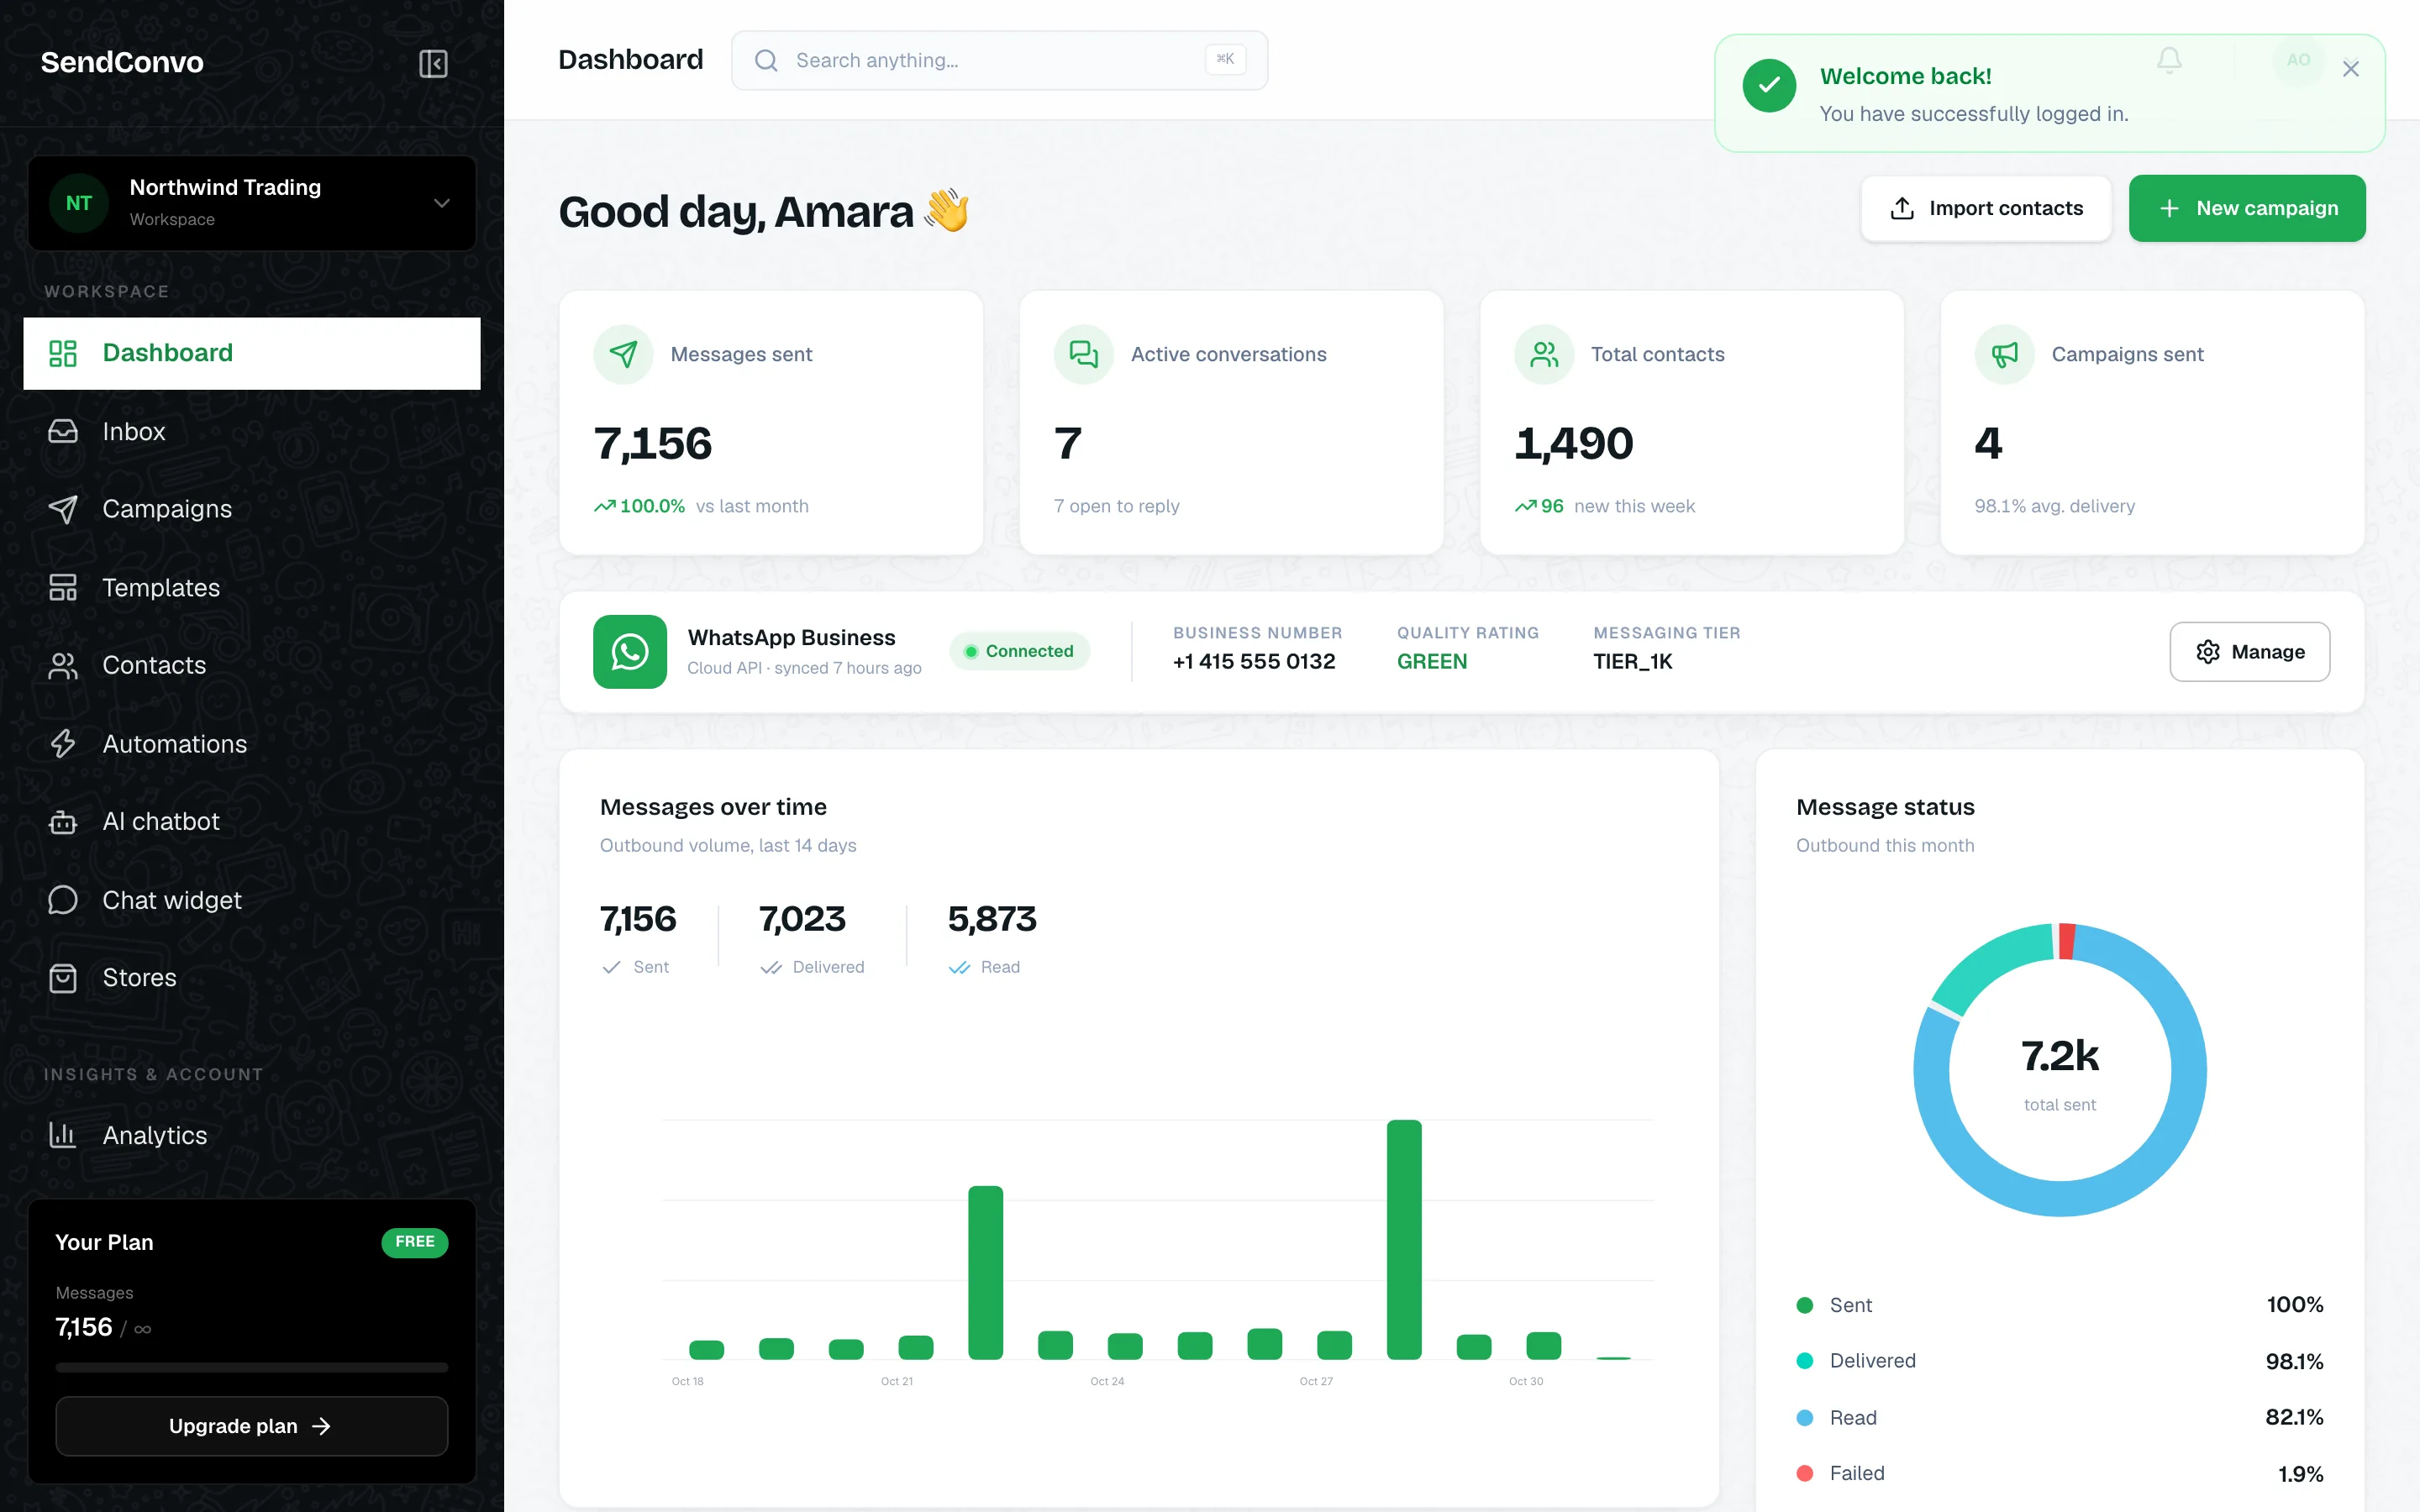This screenshot has height=1512, width=2420.
Task: Expand the Northwind Trading workspace dropdown
Action: click(441, 203)
